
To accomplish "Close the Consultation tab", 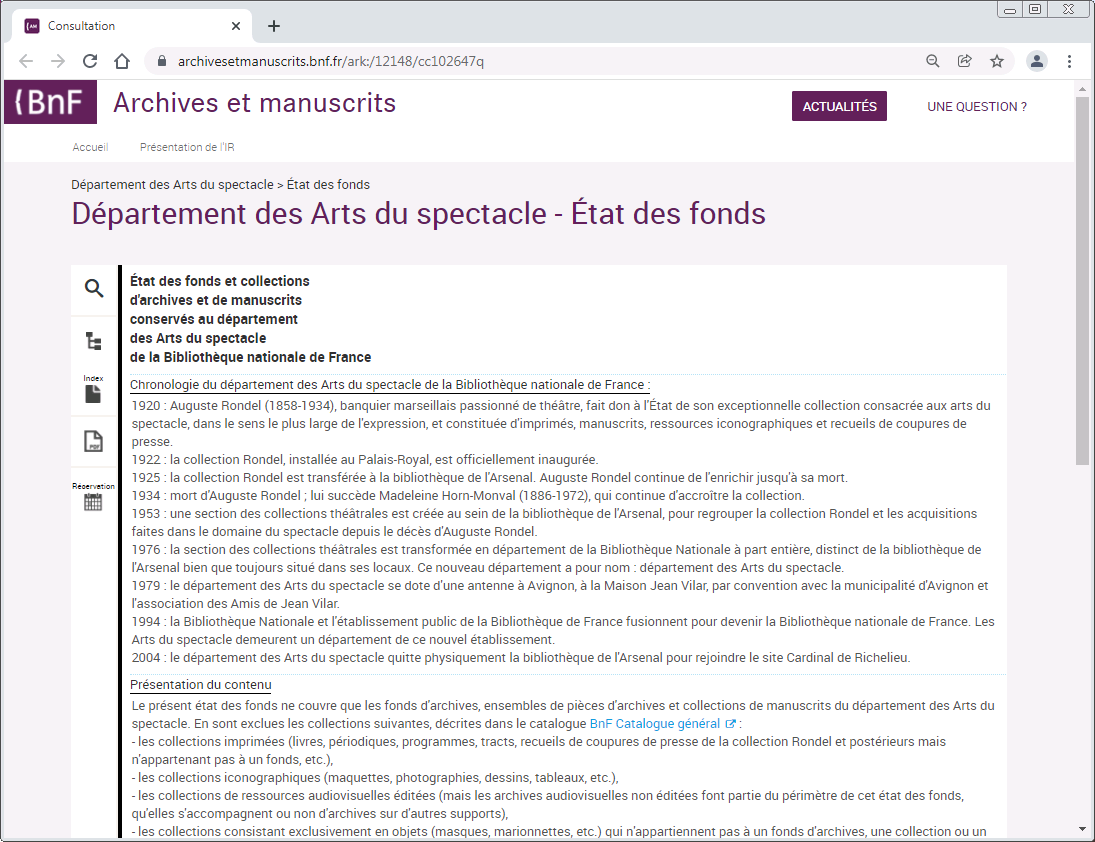I will click(236, 26).
